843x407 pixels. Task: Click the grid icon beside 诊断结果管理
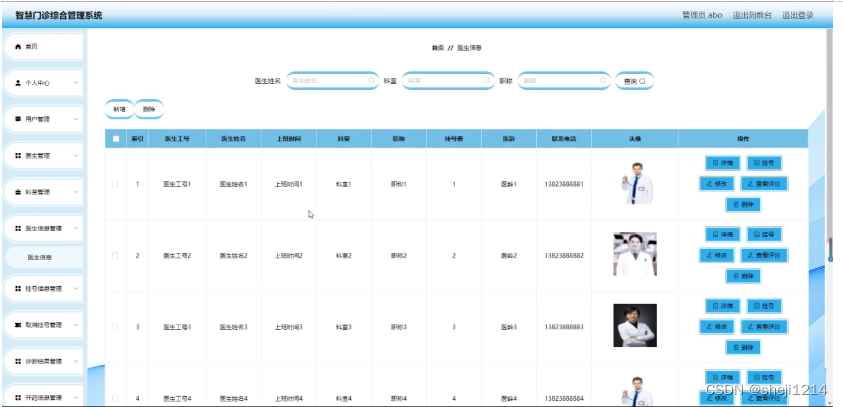(x=18, y=361)
